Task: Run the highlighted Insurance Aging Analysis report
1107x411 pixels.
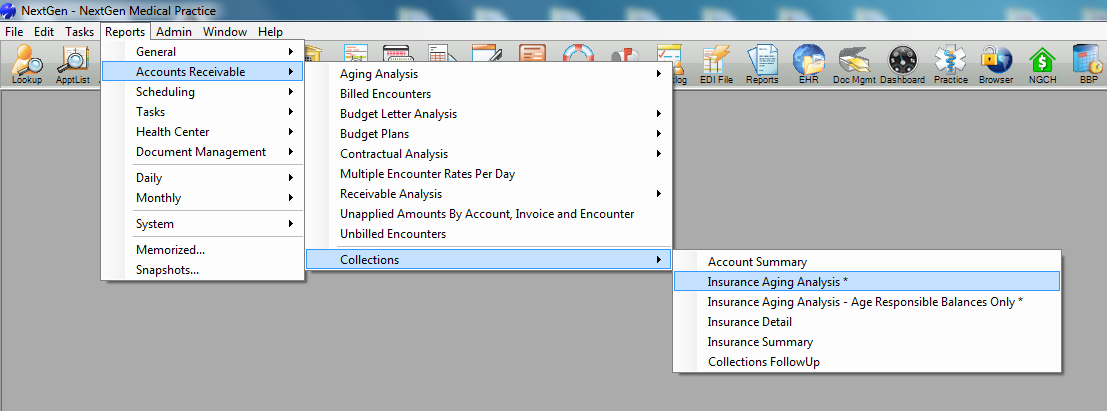Action: click(x=867, y=281)
